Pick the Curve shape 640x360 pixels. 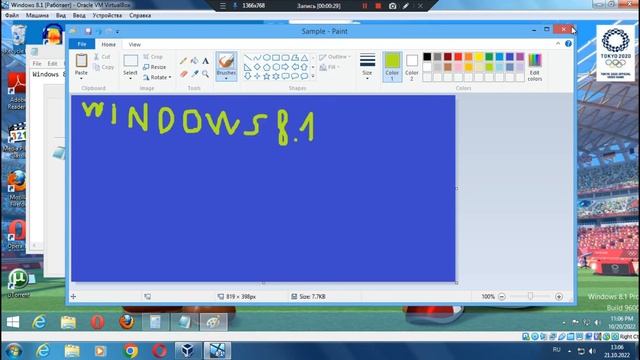click(x=257, y=58)
